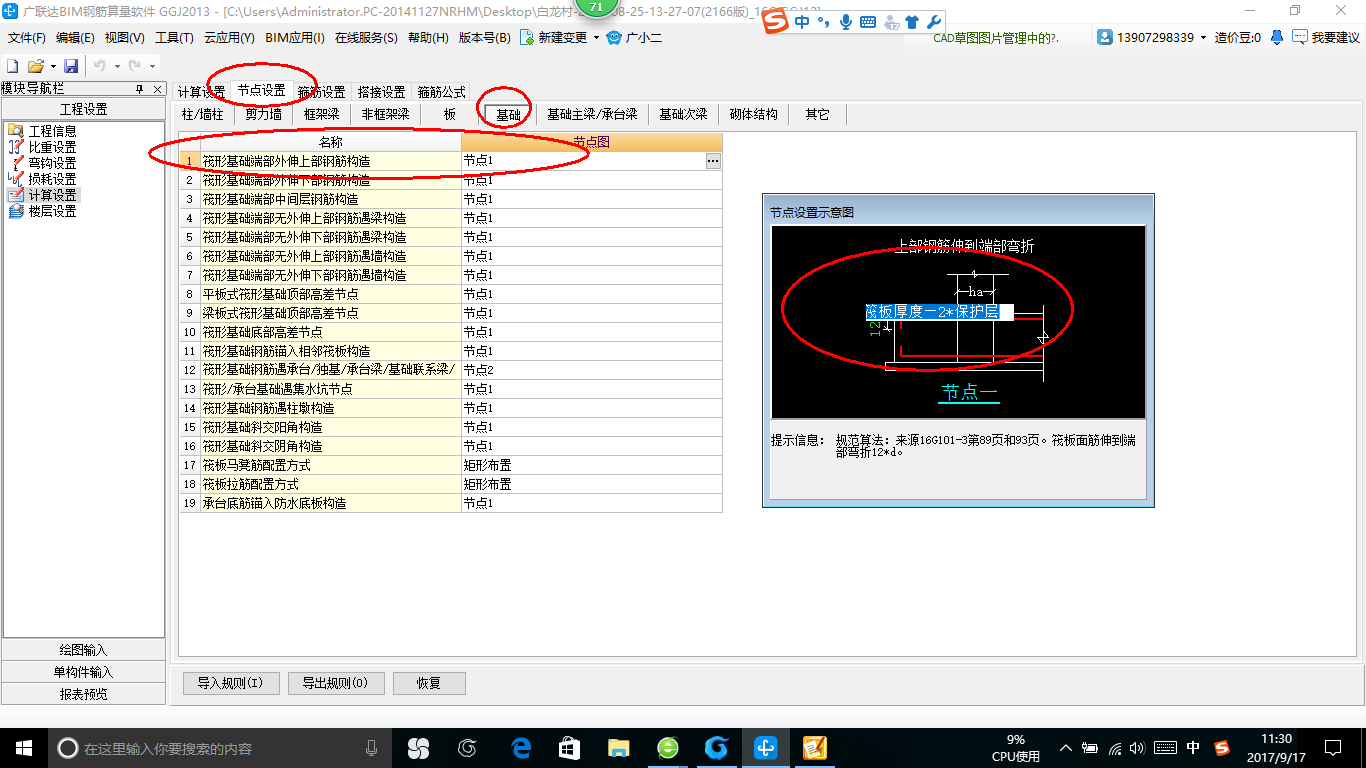Close the 模块导航栏 panel
The width and height of the screenshot is (1366, 768).
156,89
